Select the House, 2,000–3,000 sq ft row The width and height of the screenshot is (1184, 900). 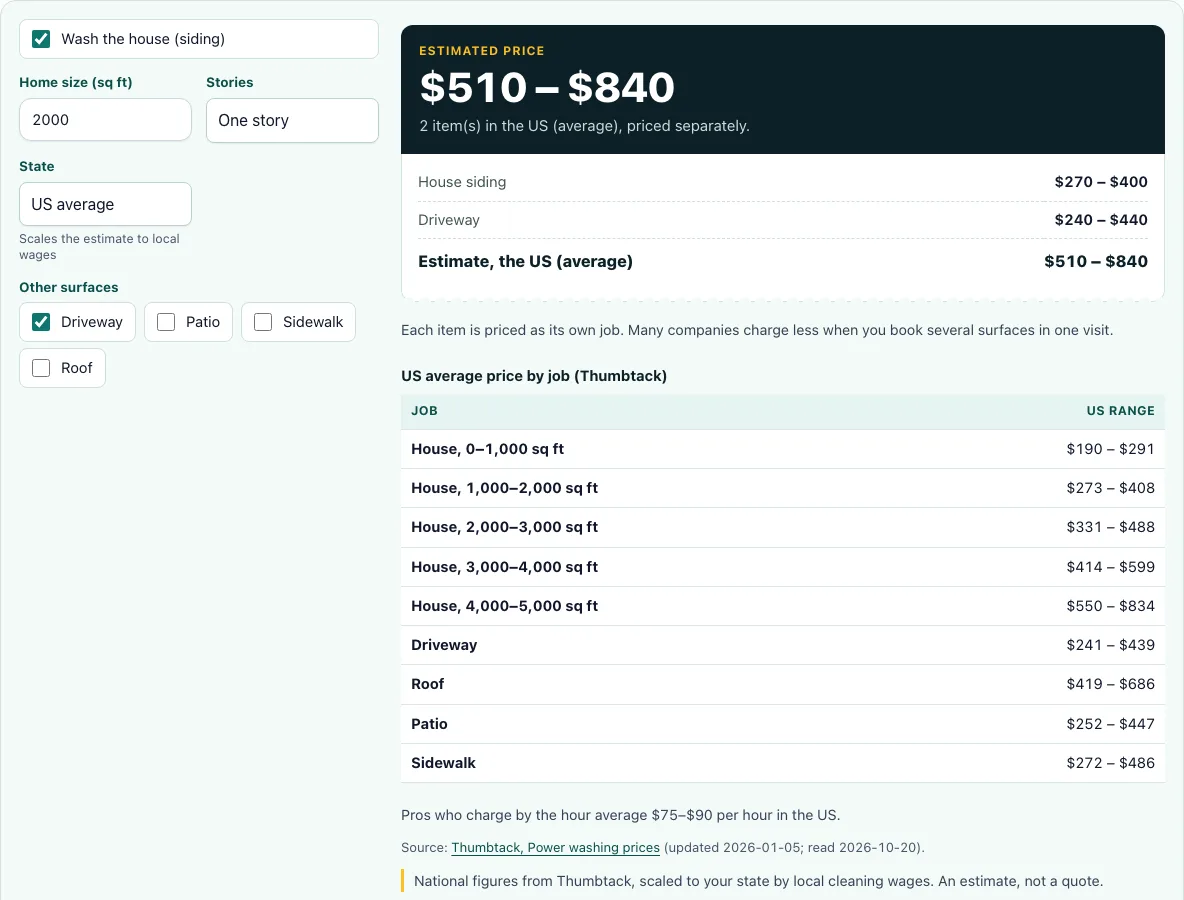(782, 527)
